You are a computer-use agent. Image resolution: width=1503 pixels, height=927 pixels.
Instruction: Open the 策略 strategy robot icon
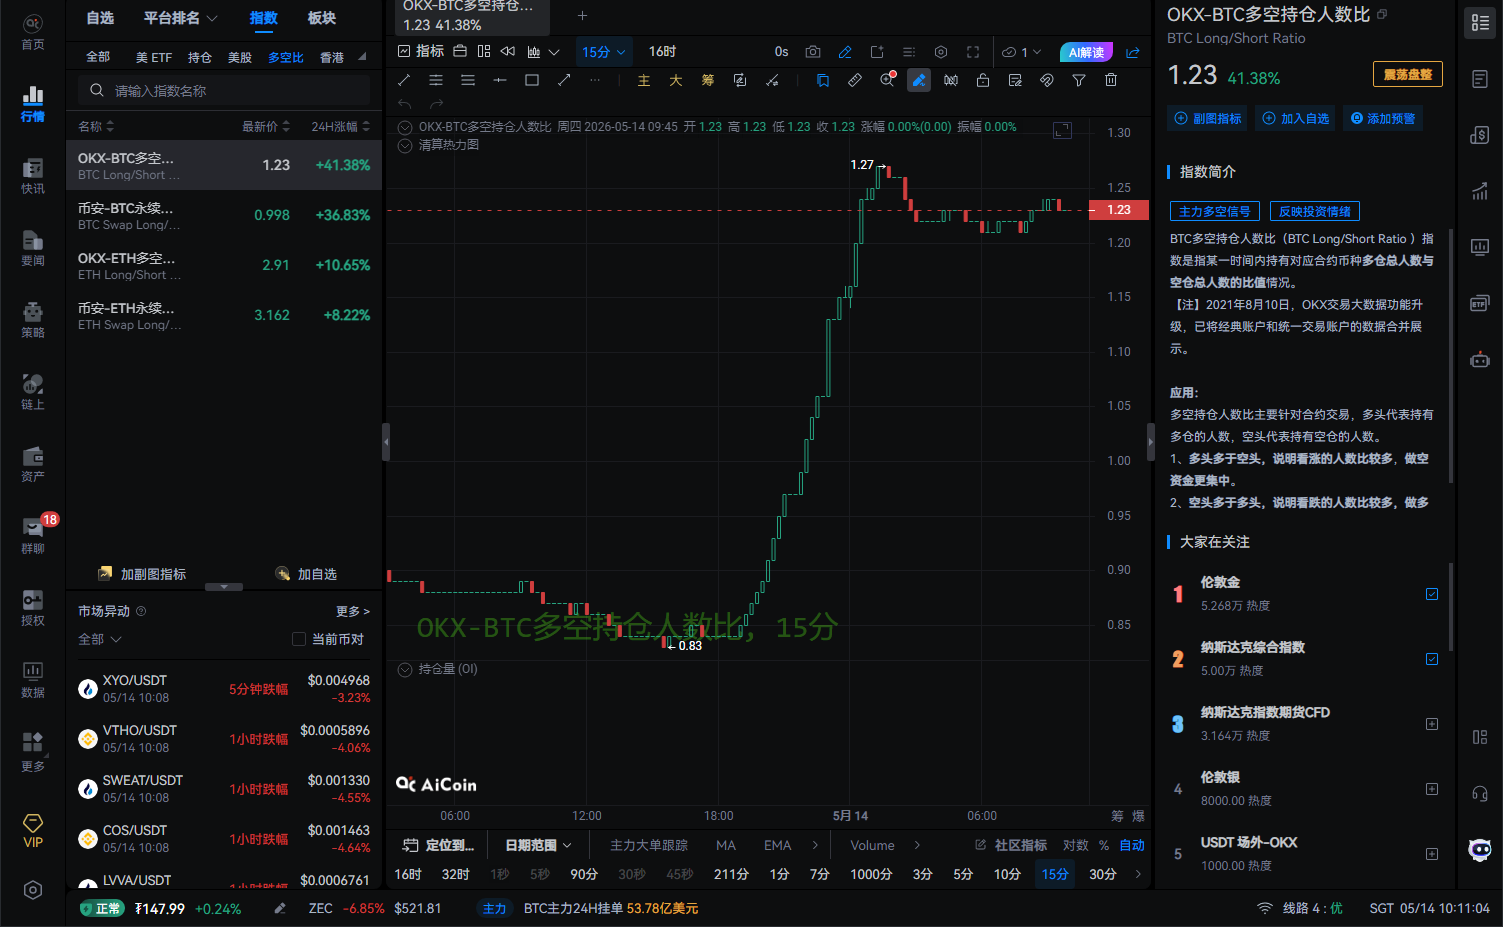(32, 319)
